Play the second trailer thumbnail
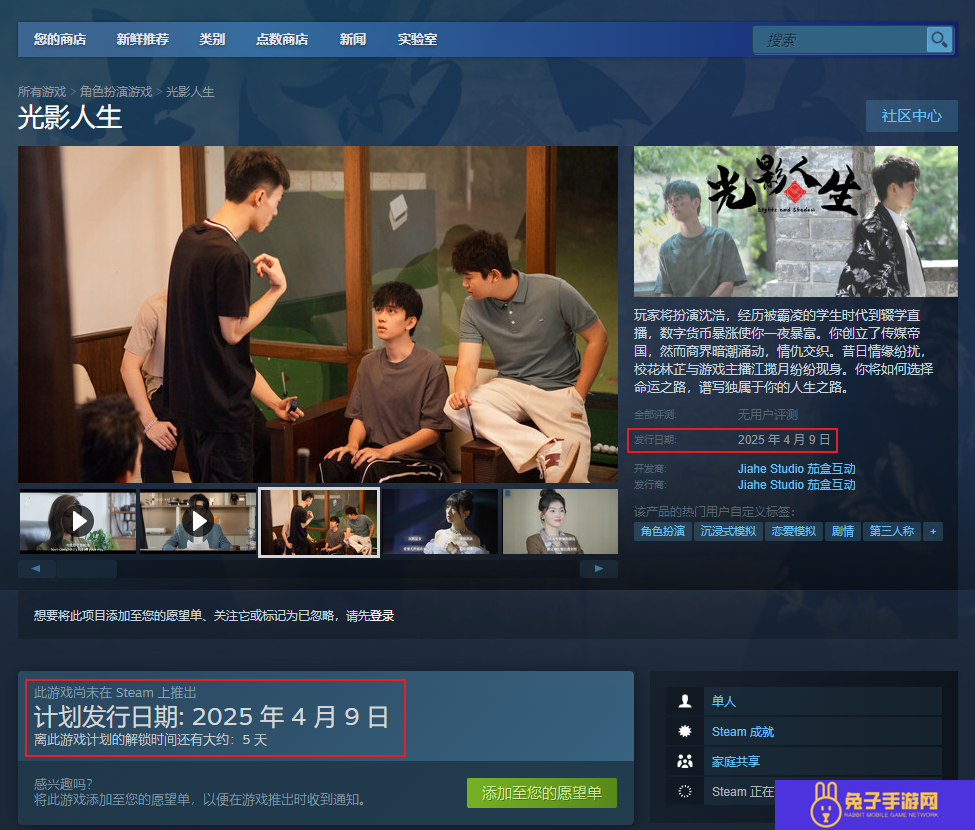Image resolution: width=975 pixels, height=830 pixels. [x=198, y=521]
